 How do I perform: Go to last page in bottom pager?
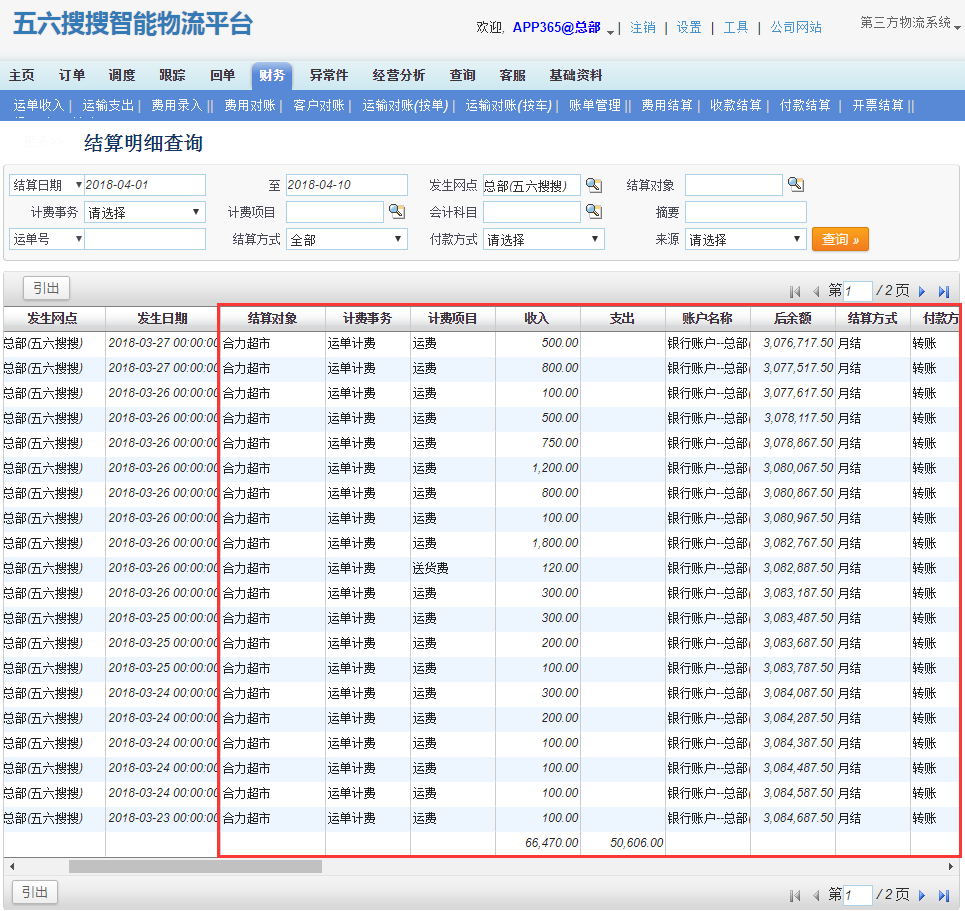943,895
